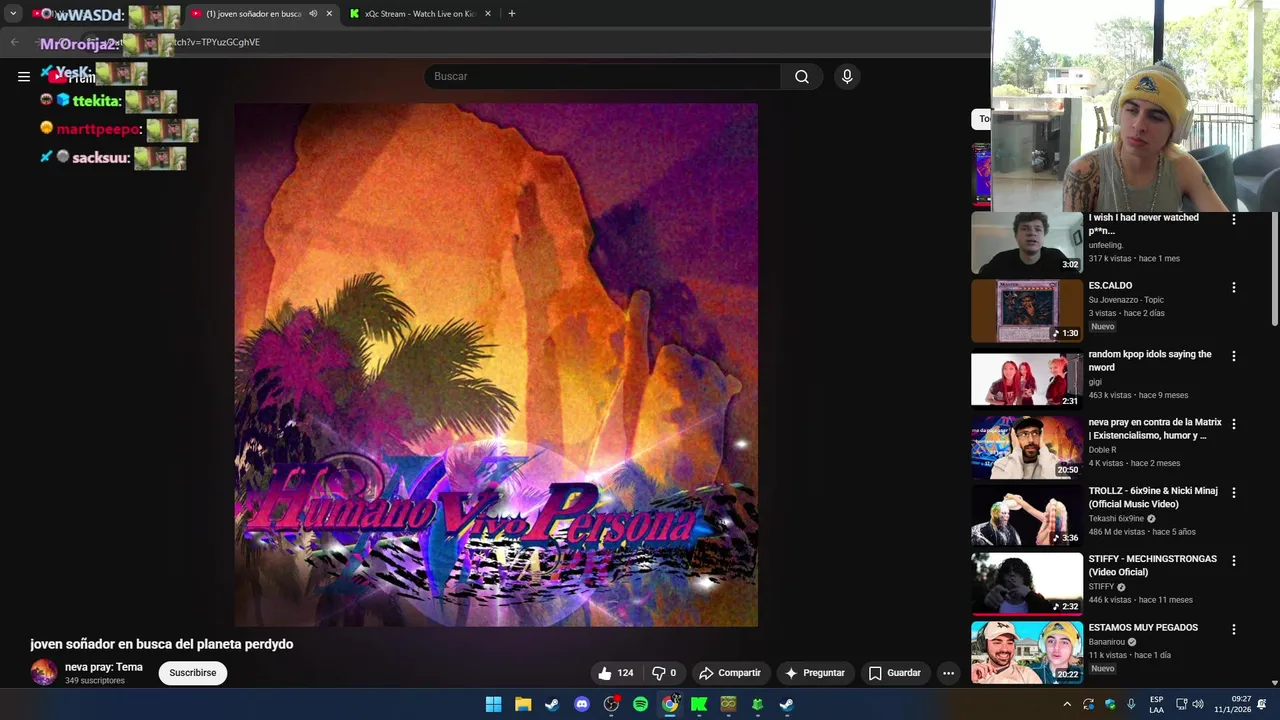
Task: Open the YouTube hamburger guide menu
Action: [x=24, y=76]
